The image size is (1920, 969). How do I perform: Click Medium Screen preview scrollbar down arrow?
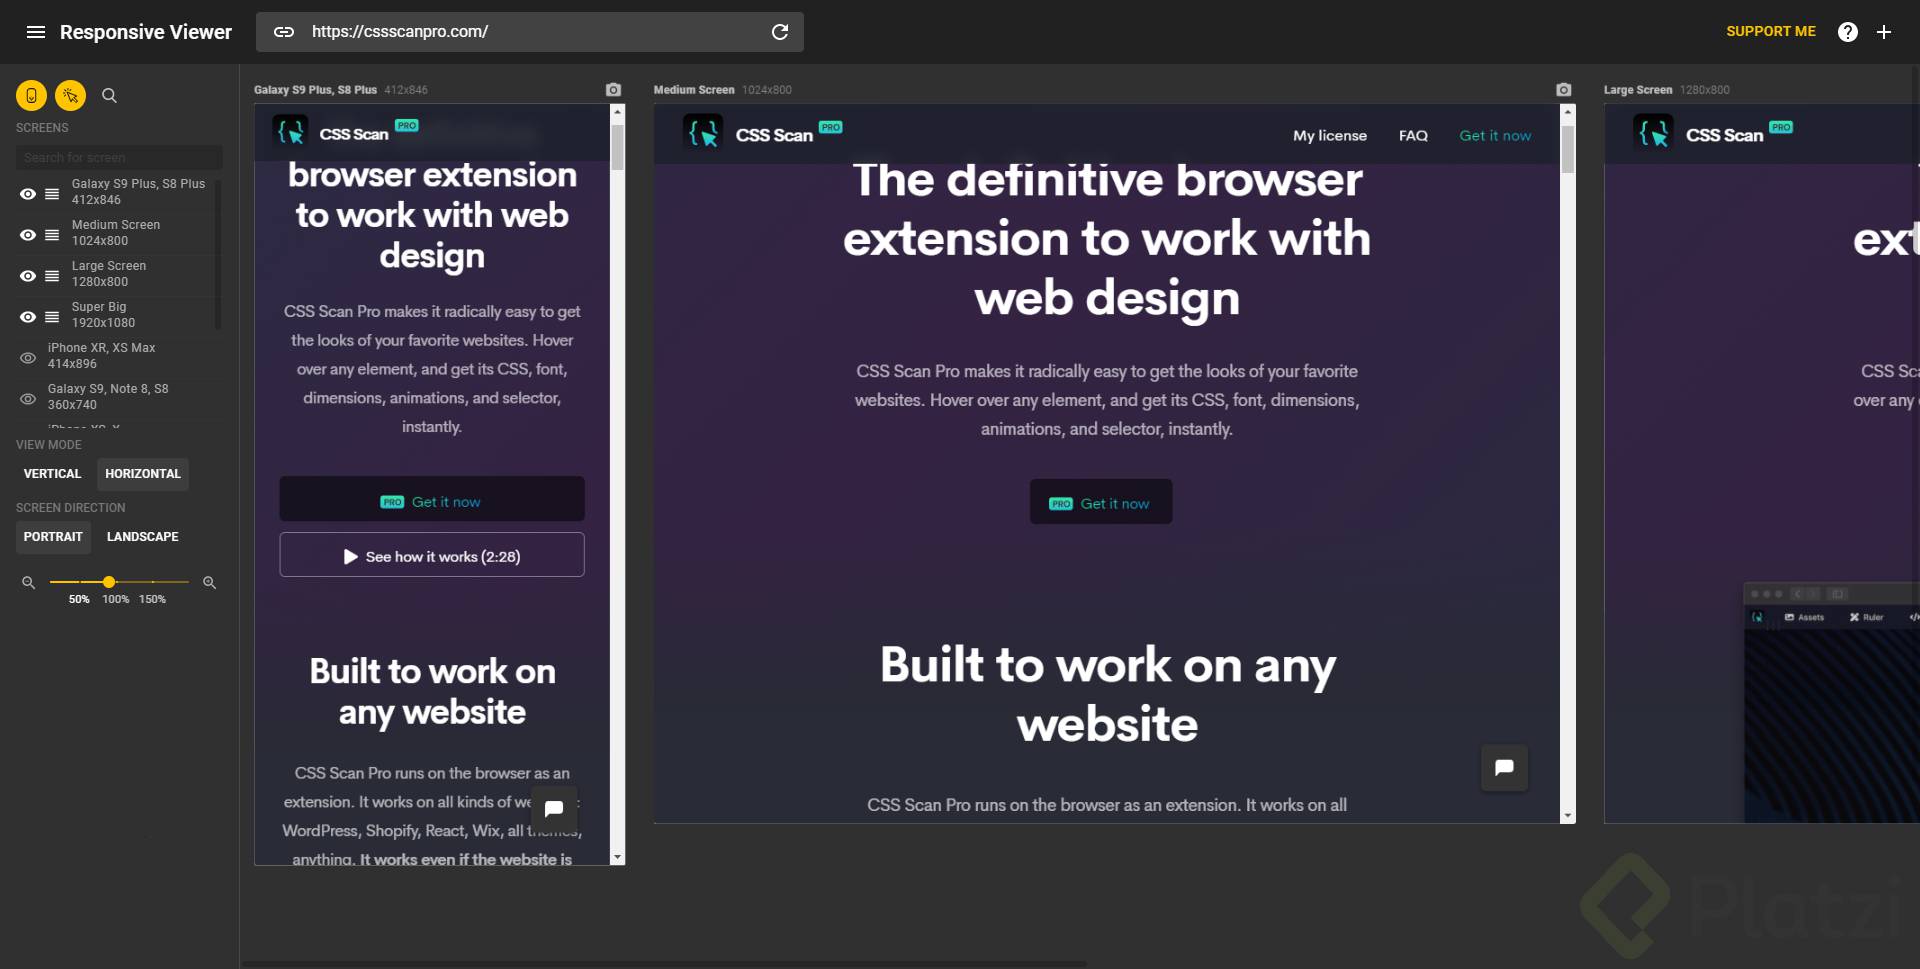click(1568, 816)
